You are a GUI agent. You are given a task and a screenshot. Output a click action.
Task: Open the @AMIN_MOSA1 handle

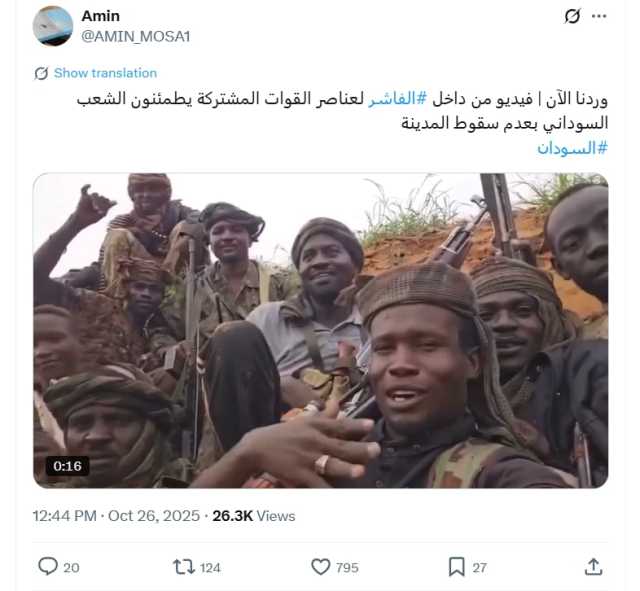136,36
